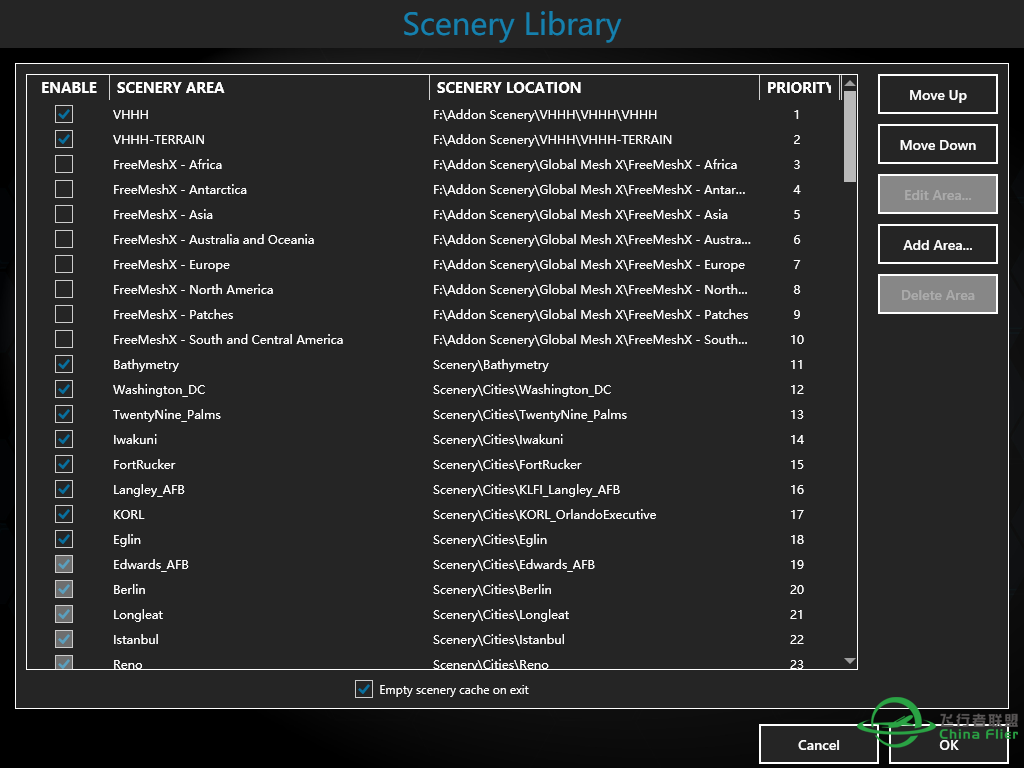The image size is (1024, 768).
Task: Uncheck the VHHH scenery enable checkbox
Action: pyautogui.click(x=64, y=114)
